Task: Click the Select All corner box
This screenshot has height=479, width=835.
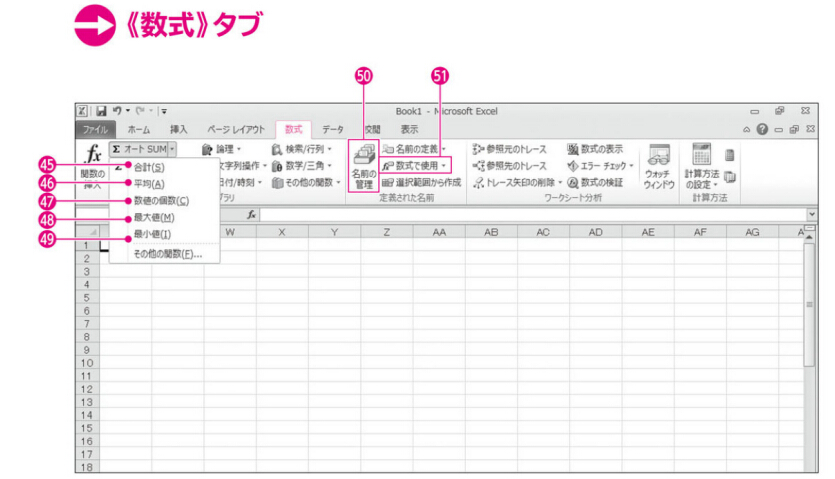Action: pos(88,232)
